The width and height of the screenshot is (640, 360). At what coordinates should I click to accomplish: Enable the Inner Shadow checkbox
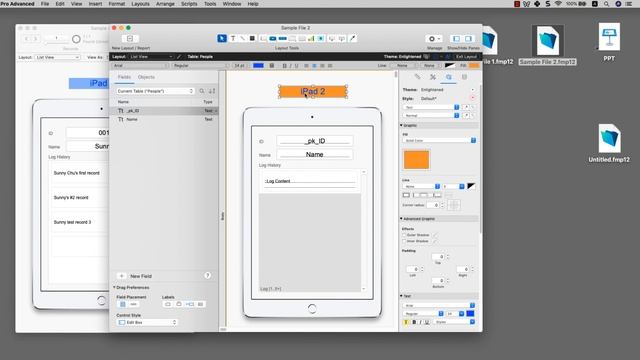click(404, 241)
